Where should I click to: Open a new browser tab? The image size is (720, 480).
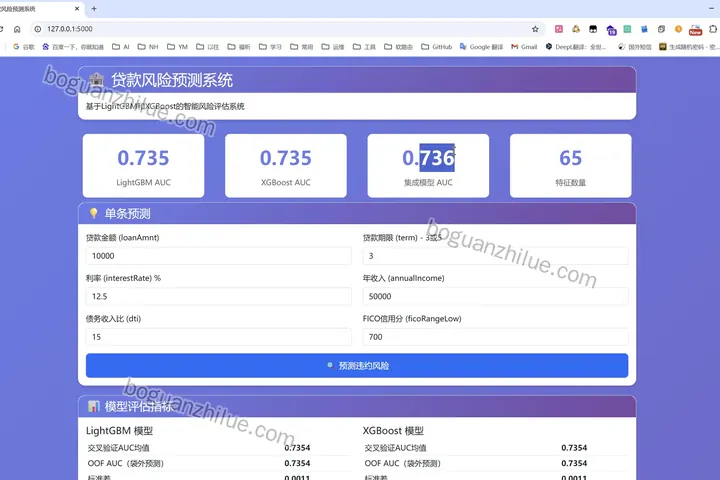(94, 8)
